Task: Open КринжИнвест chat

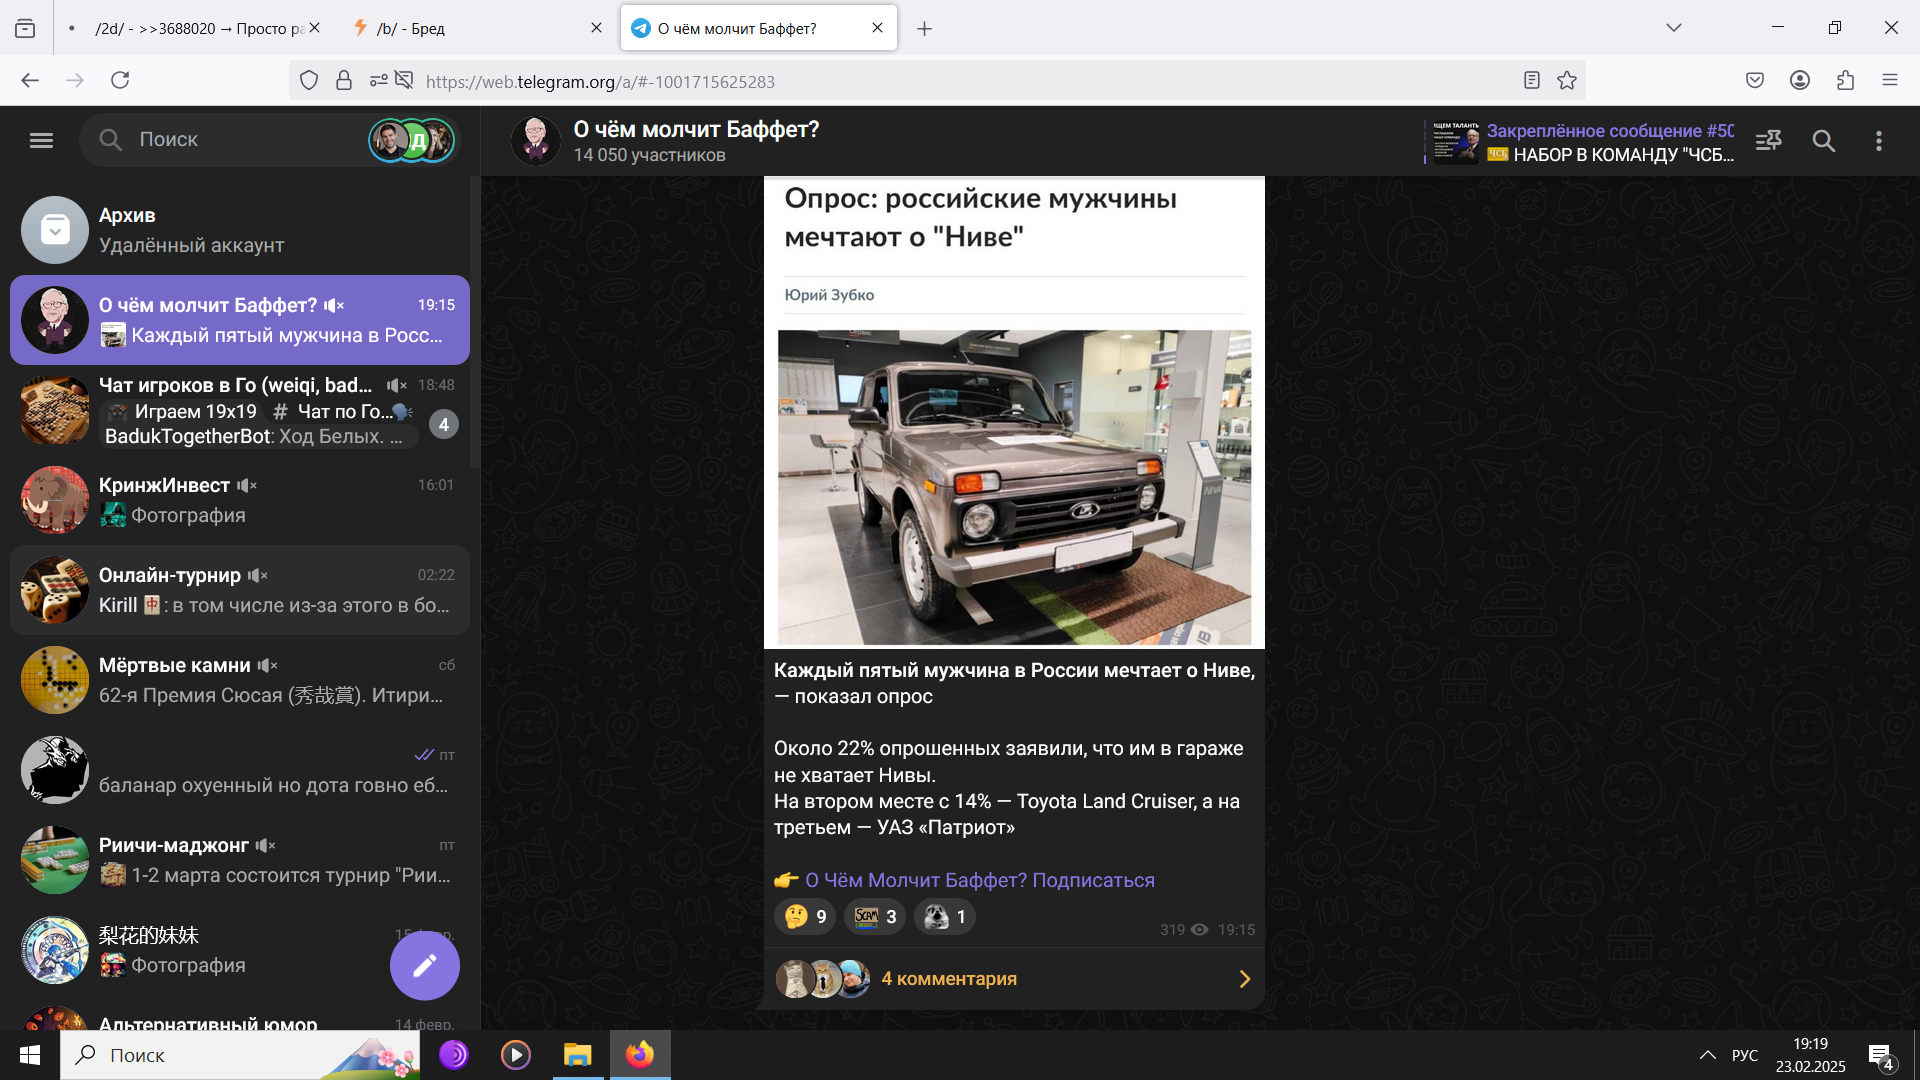Action: 240,500
